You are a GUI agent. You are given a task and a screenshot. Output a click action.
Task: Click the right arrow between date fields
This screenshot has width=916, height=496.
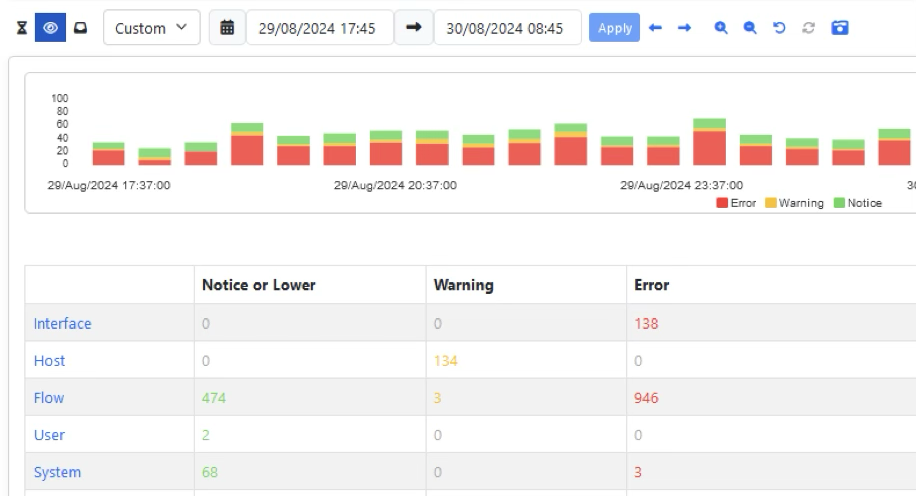point(414,27)
